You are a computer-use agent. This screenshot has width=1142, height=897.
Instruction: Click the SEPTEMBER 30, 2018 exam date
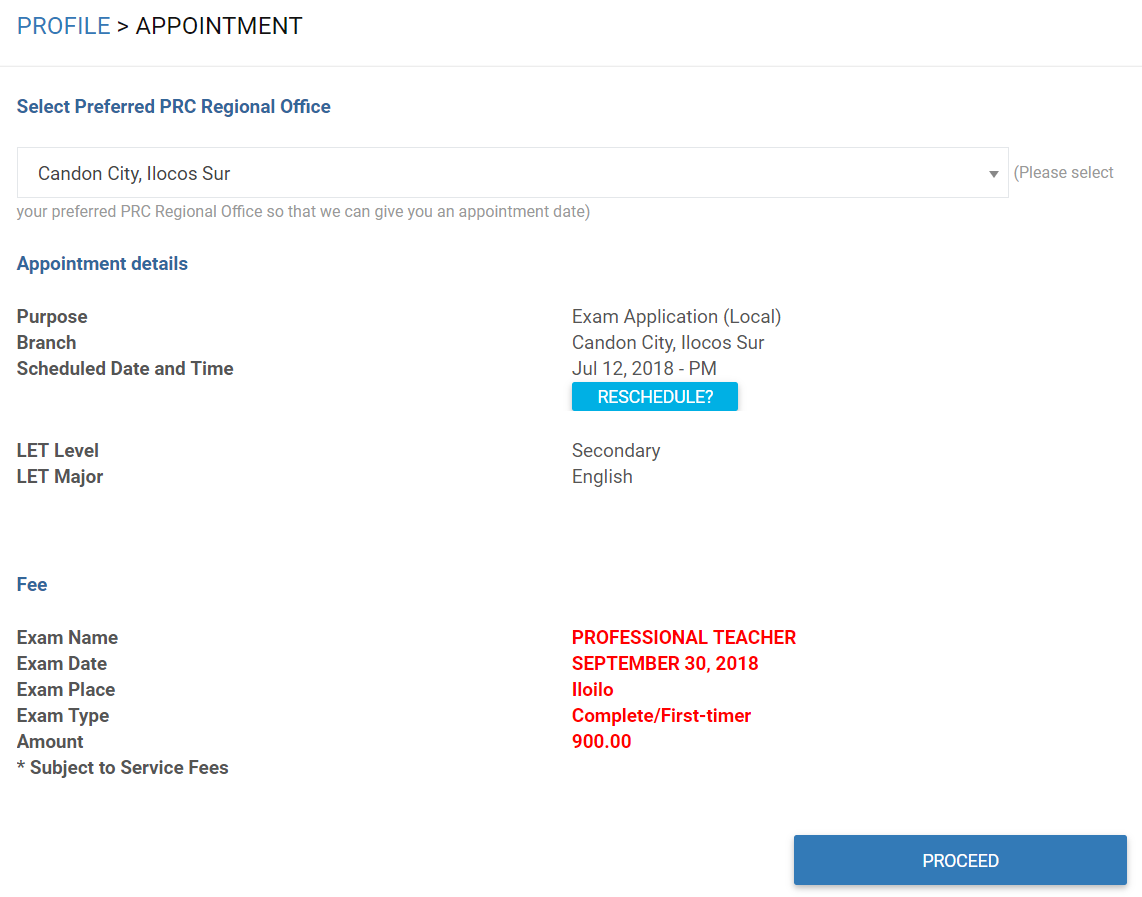(x=665, y=663)
